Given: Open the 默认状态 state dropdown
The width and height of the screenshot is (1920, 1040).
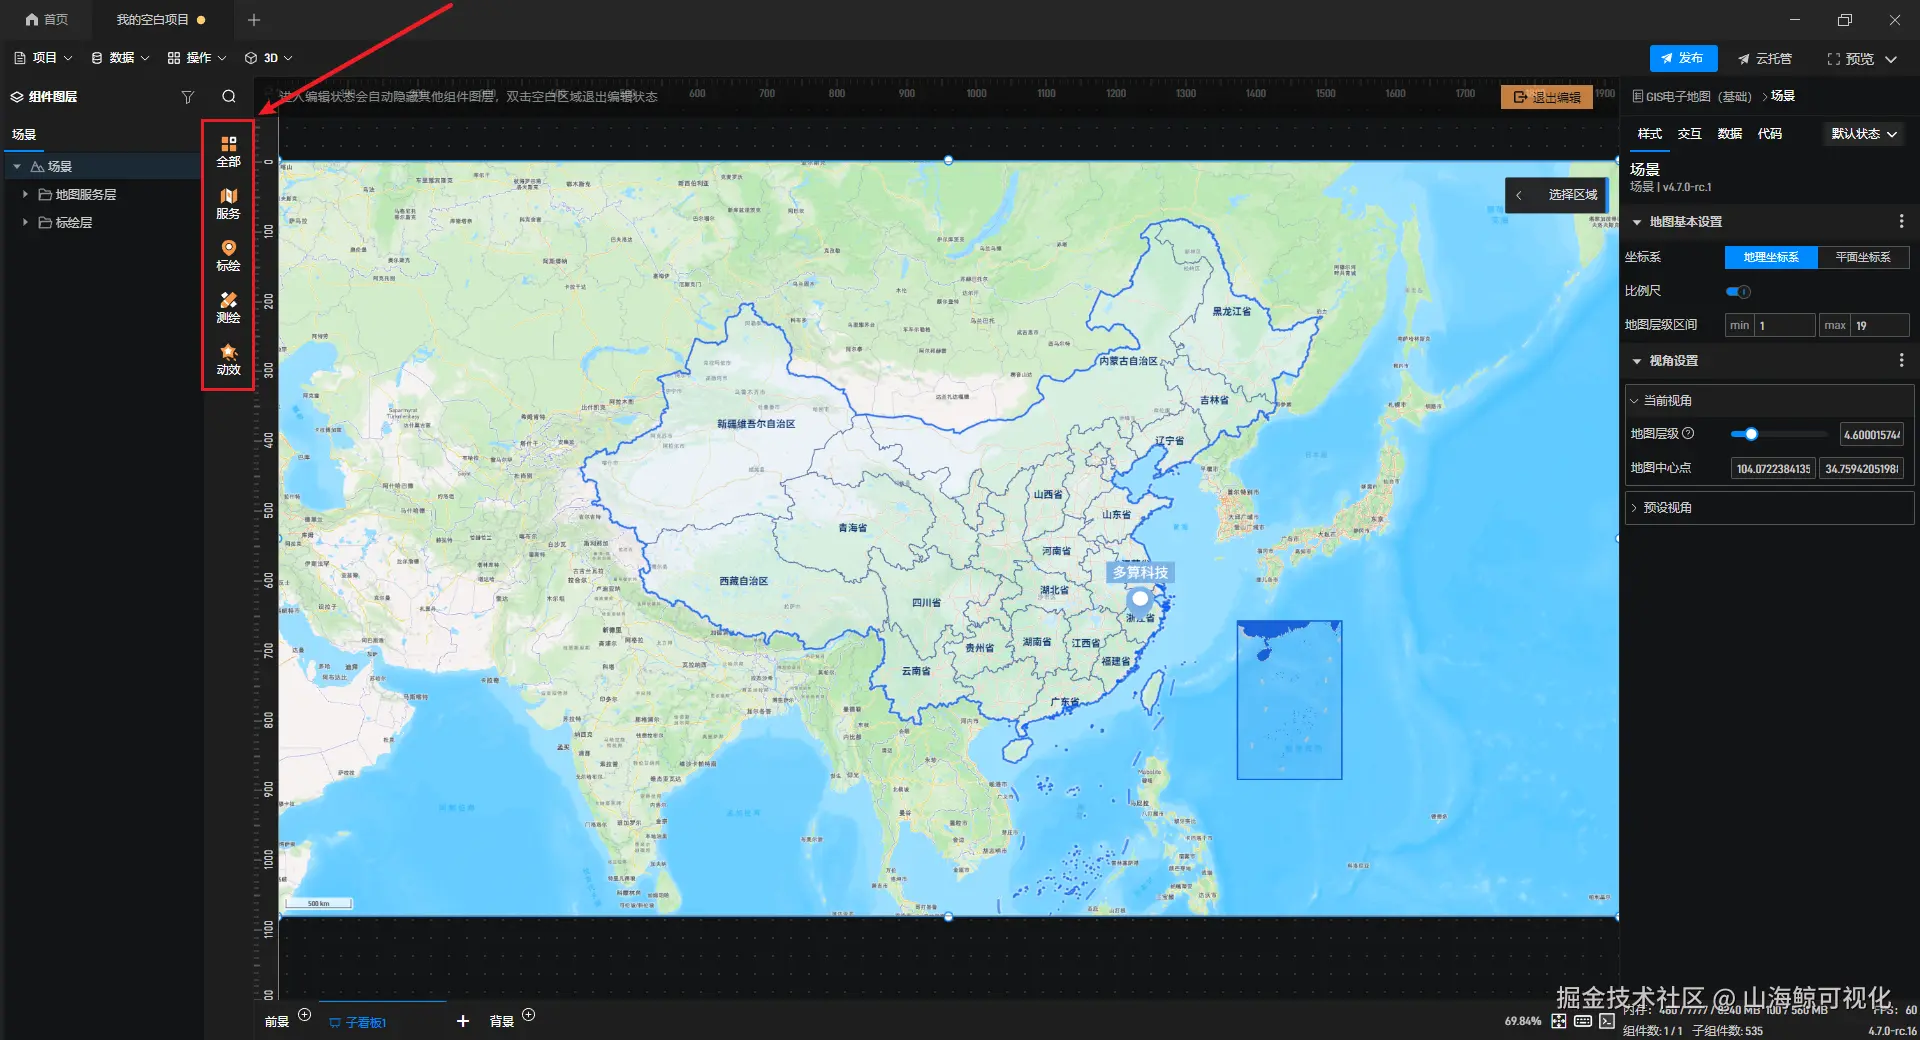Looking at the screenshot, I should (1864, 134).
